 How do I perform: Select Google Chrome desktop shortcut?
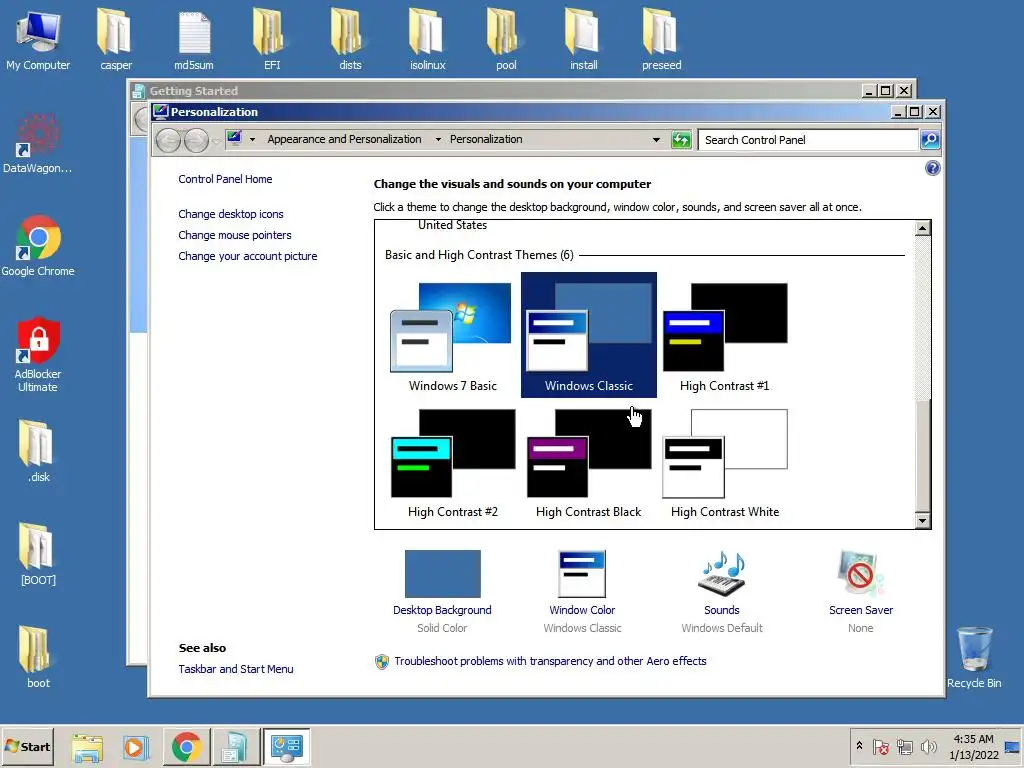pyautogui.click(x=38, y=246)
